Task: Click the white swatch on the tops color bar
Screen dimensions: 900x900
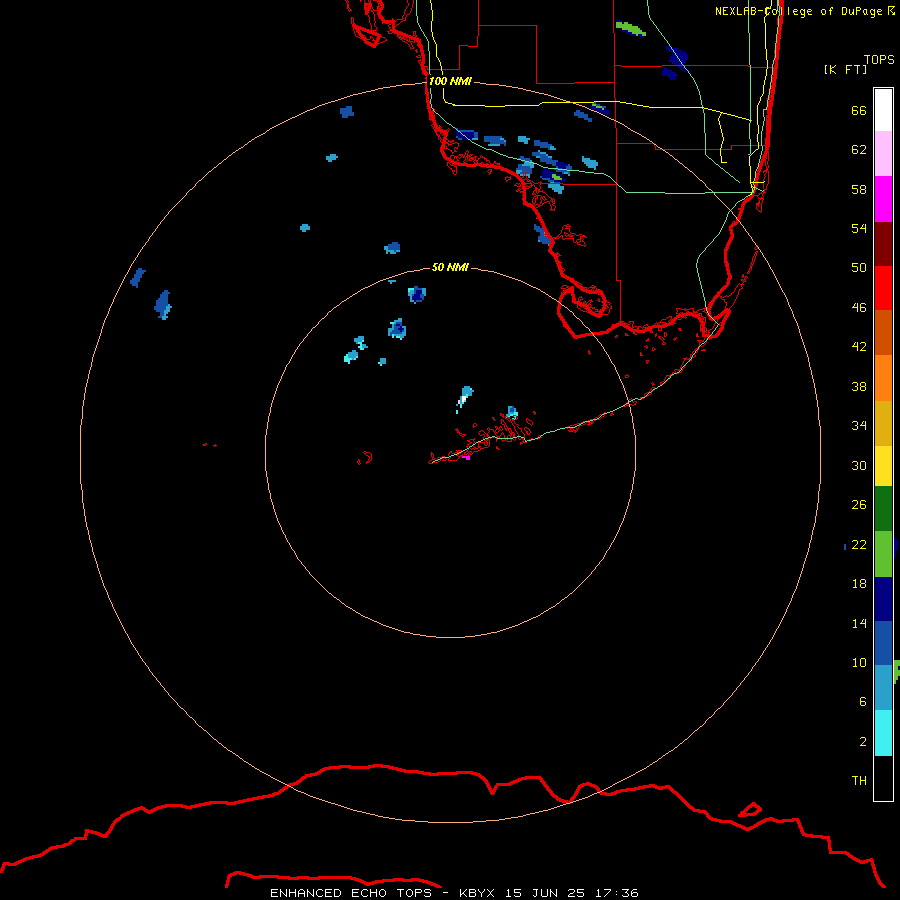Action: [883, 110]
